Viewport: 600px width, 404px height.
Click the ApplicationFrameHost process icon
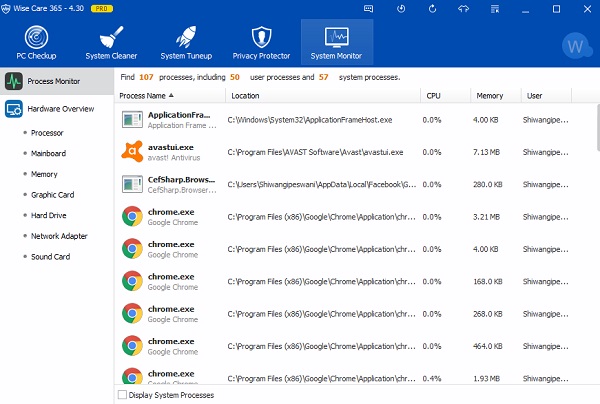pyautogui.click(x=132, y=120)
